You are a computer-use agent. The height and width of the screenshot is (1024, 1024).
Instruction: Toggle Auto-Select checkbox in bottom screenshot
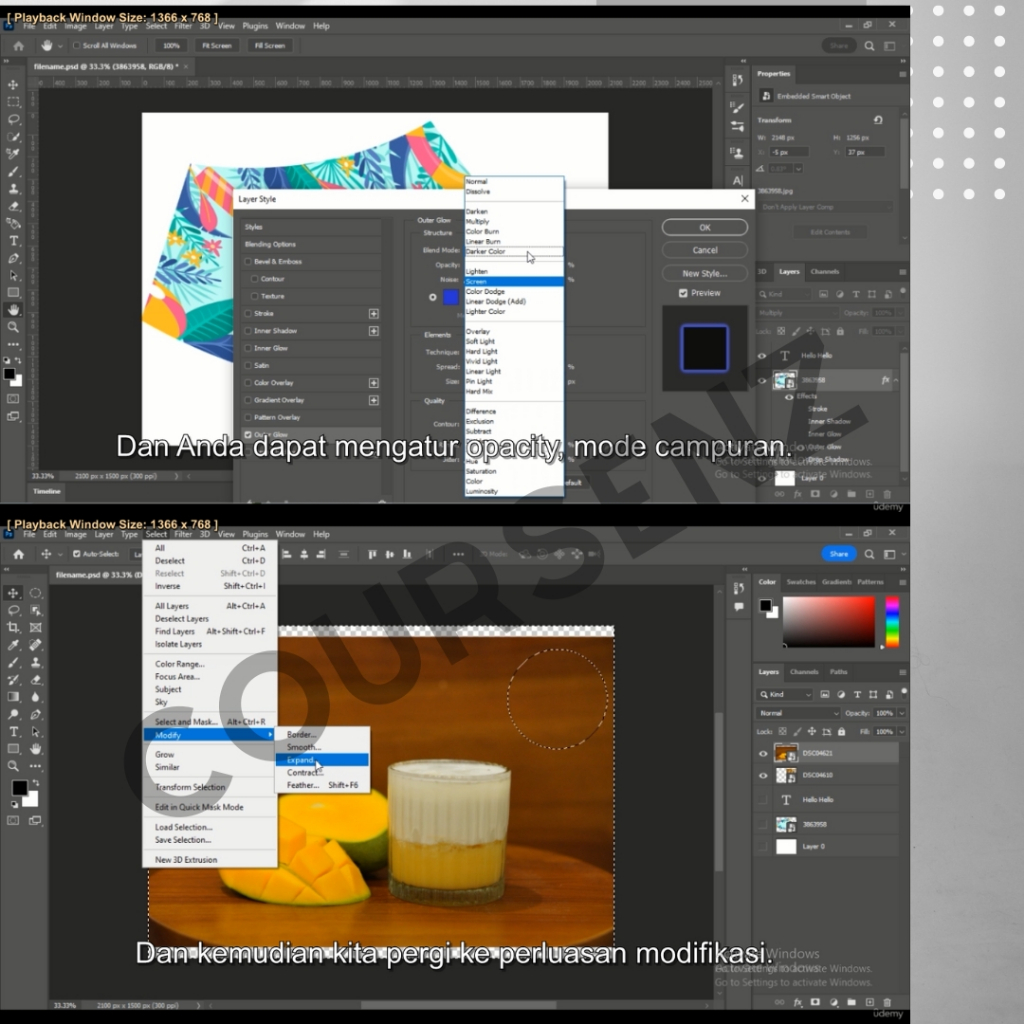click(x=76, y=554)
